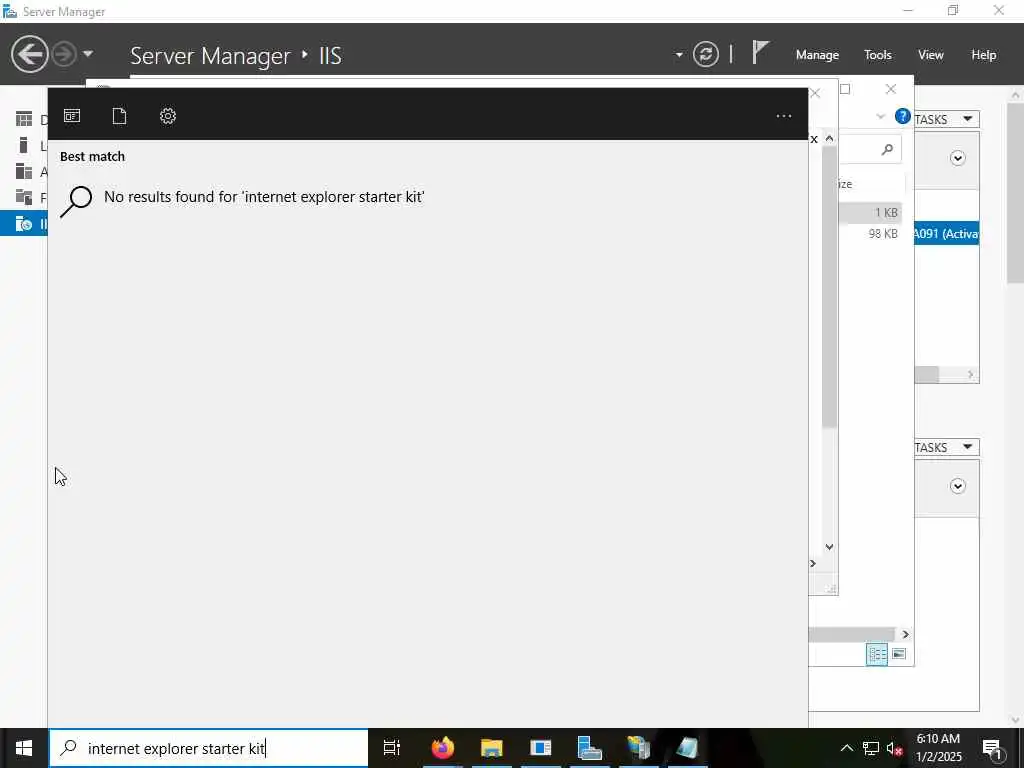
Task: Open the Manage menu
Action: coord(817,55)
